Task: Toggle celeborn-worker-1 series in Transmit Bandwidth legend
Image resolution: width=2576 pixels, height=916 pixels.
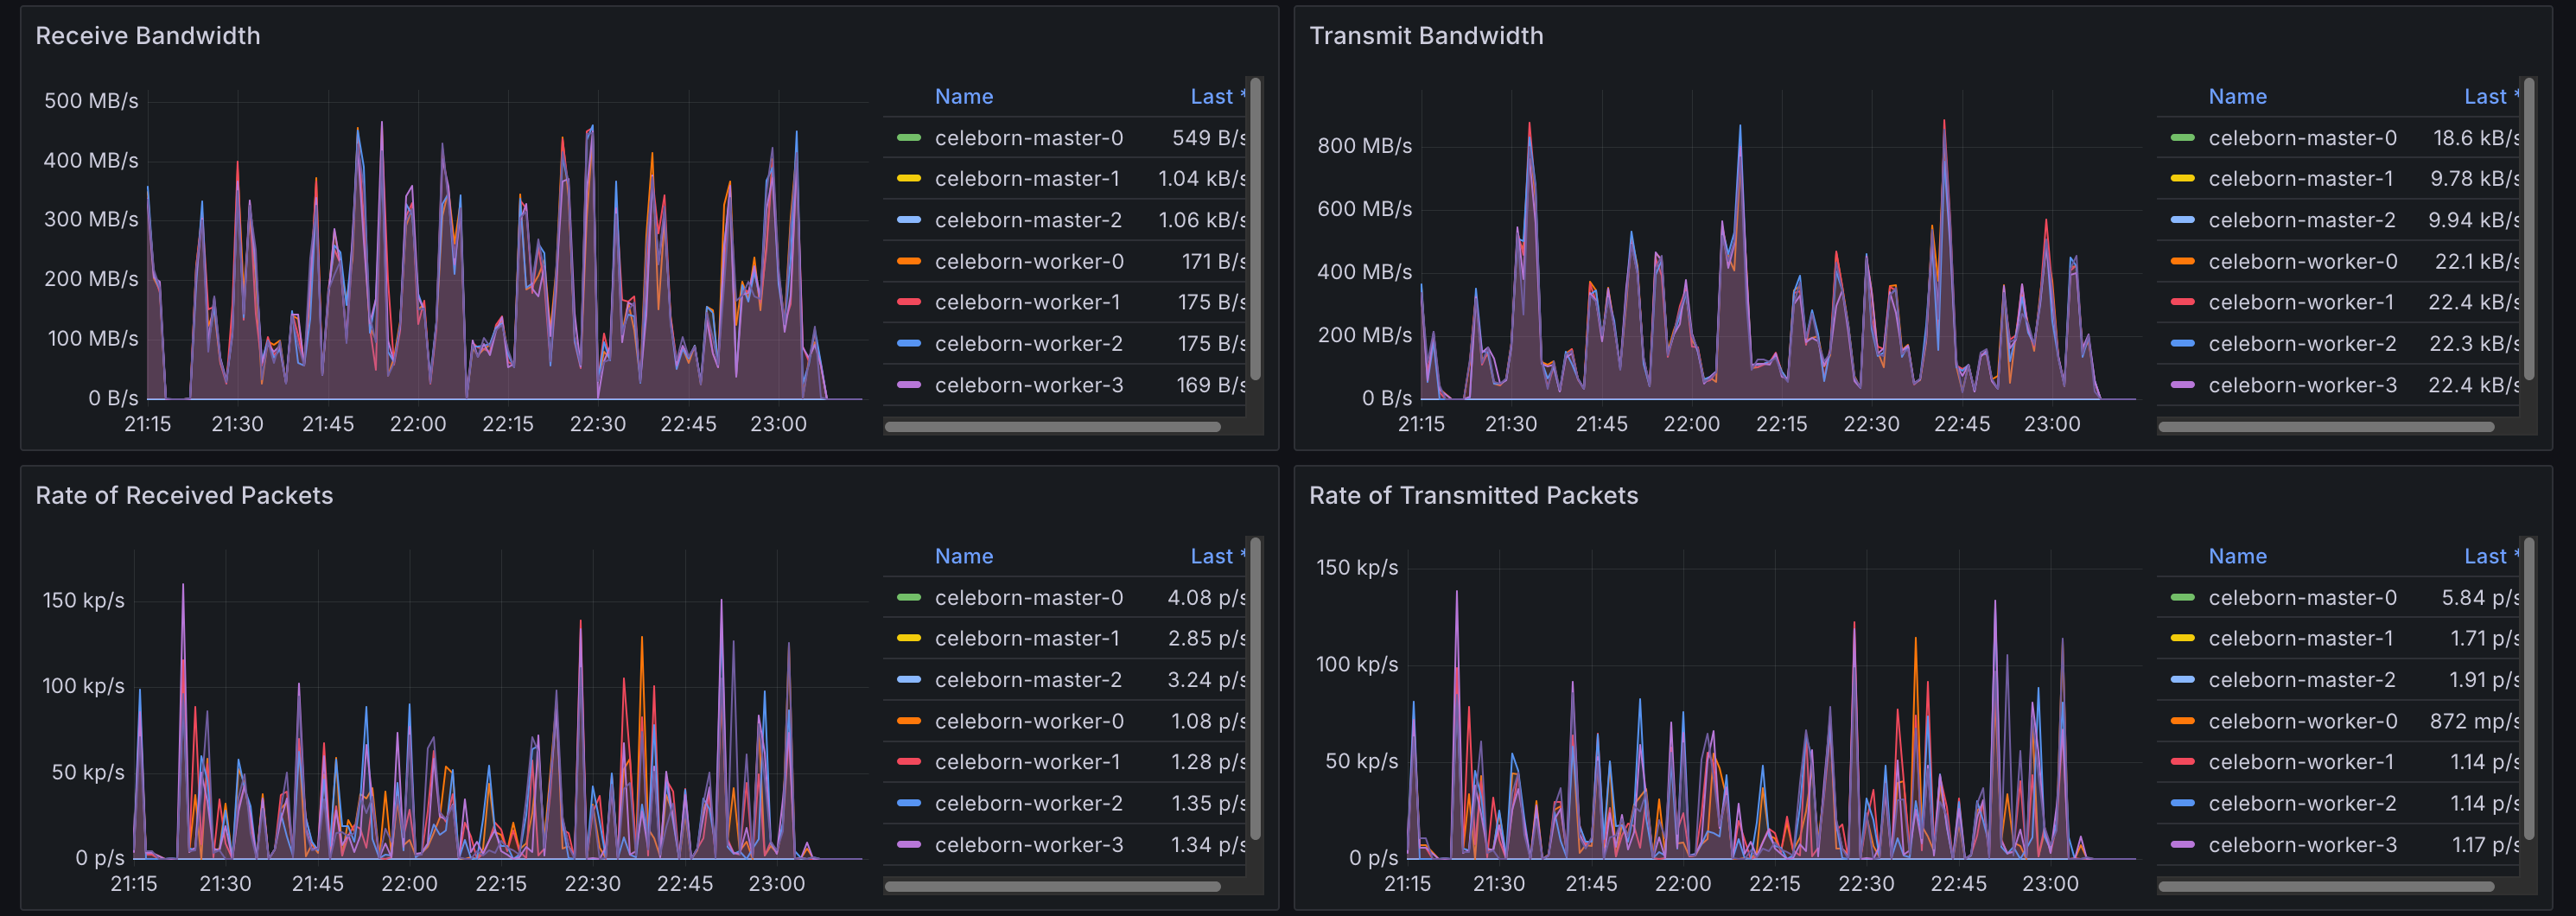Action: (2300, 302)
